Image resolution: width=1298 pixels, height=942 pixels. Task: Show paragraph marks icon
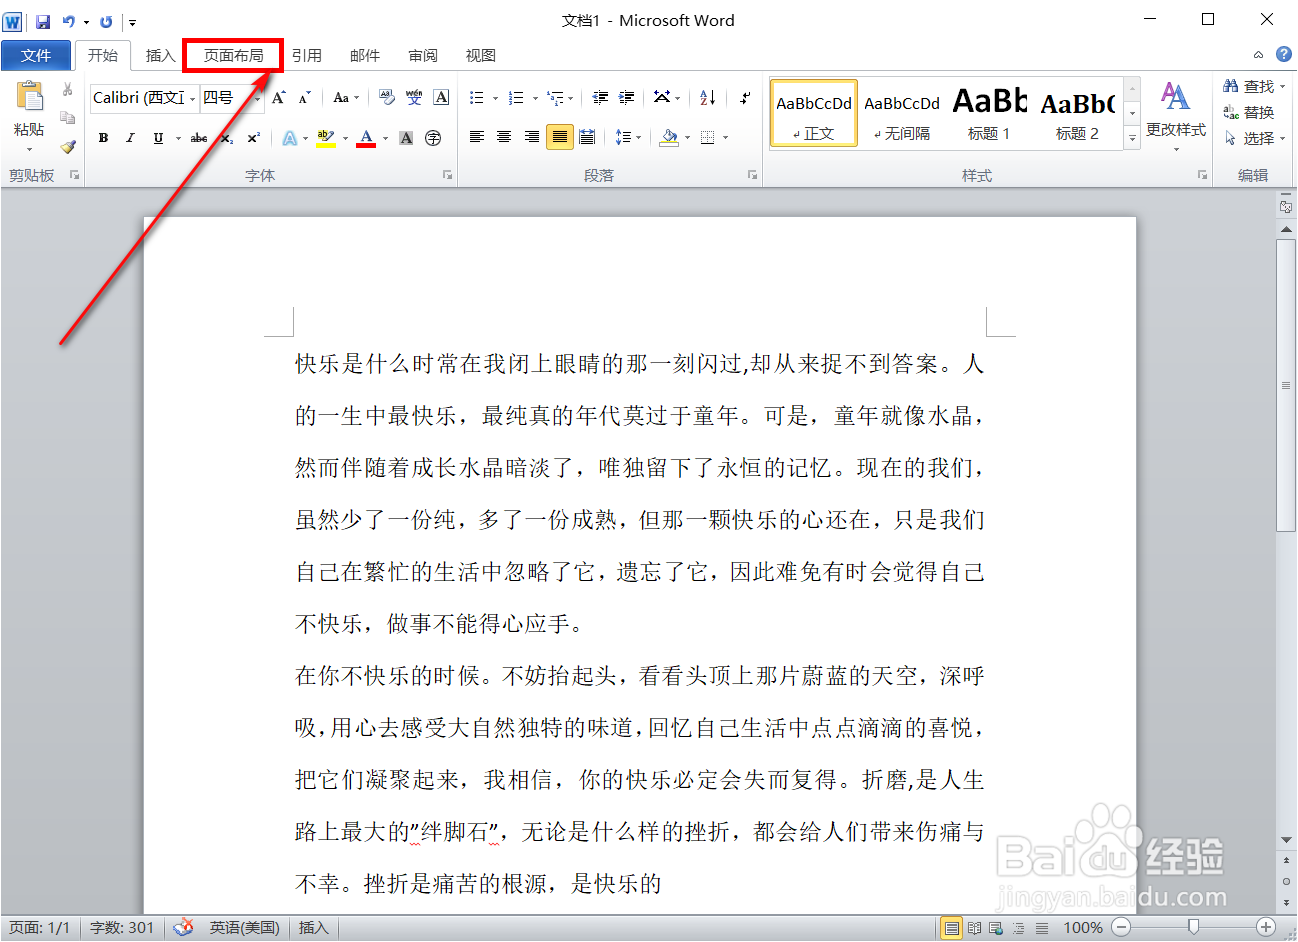(x=745, y=97)
